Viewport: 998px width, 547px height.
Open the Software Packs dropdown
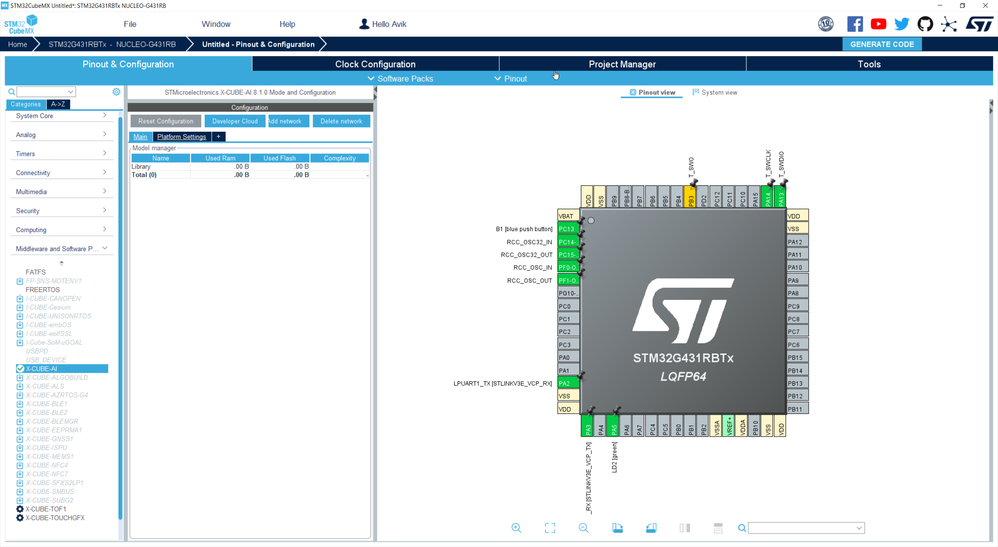[400, 78]
